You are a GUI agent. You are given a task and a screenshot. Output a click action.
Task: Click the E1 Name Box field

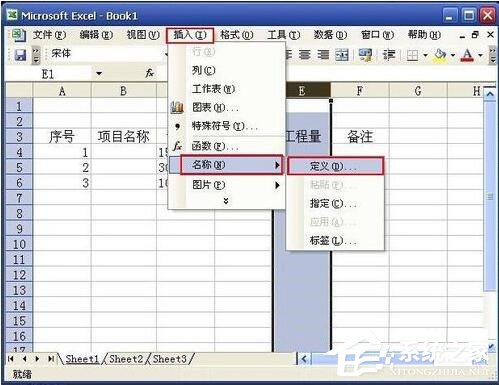coord(49,74)
